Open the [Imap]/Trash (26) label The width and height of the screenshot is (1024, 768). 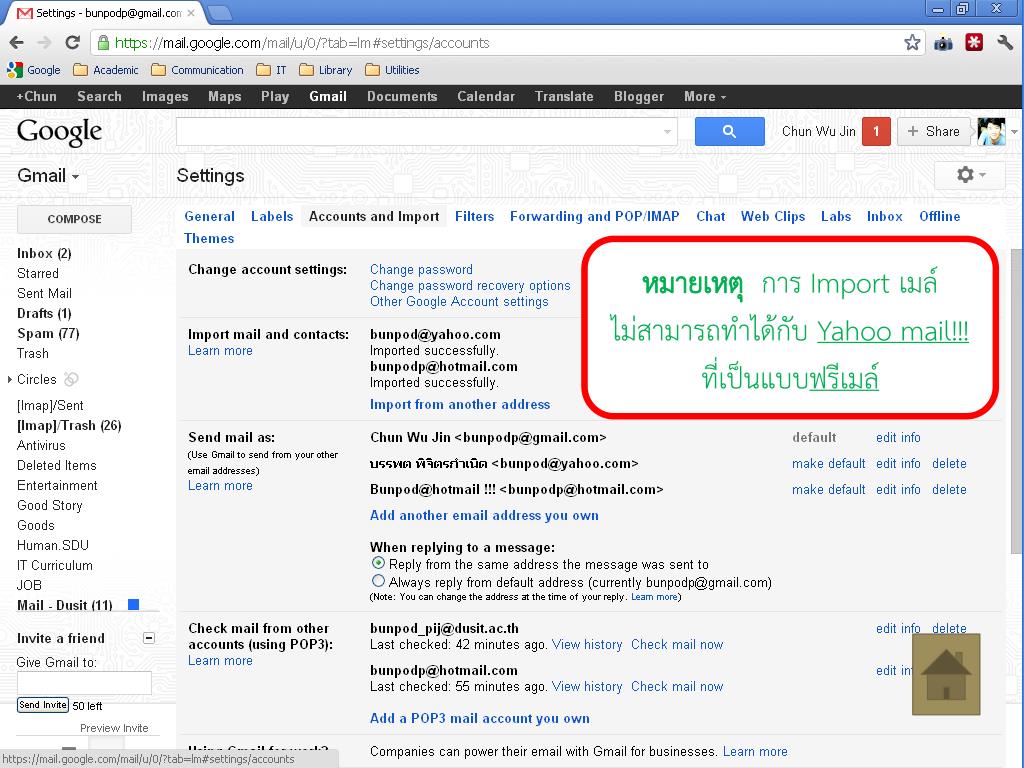[x=69, y=426]
